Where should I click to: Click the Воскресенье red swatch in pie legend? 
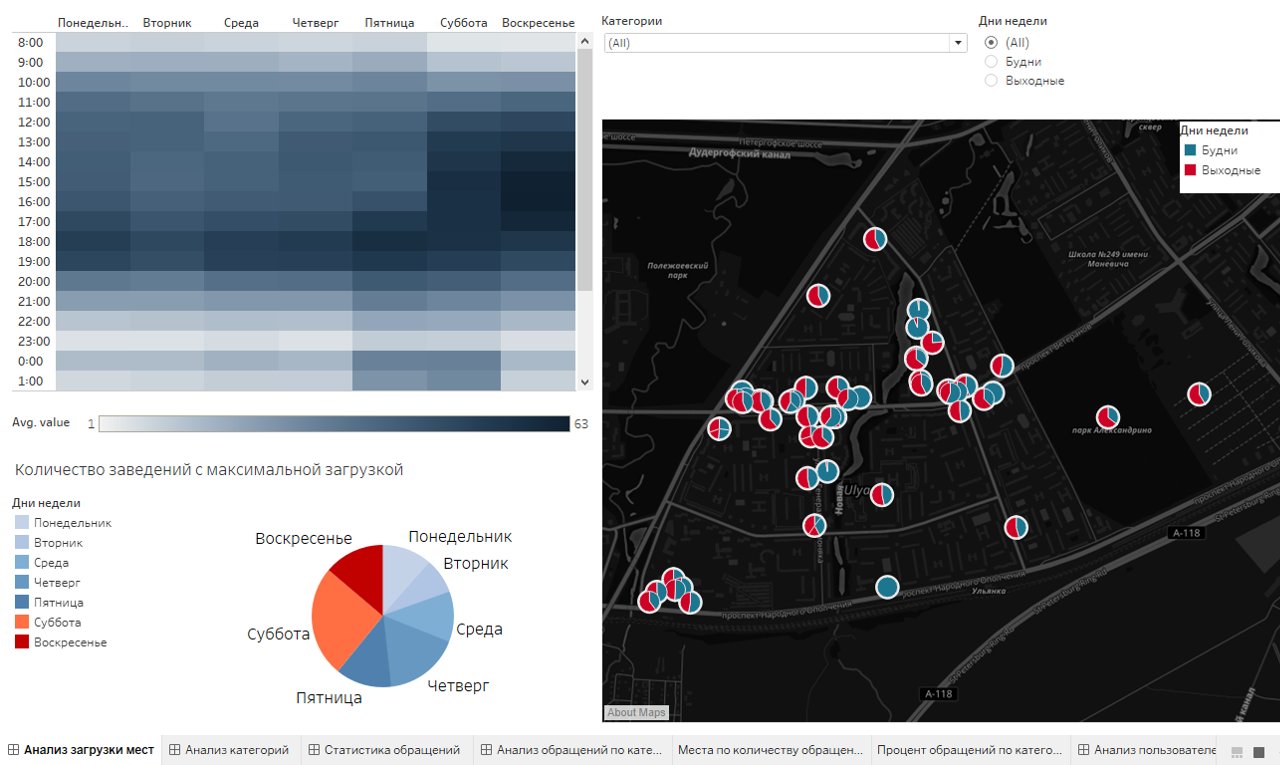pos(22,642)
